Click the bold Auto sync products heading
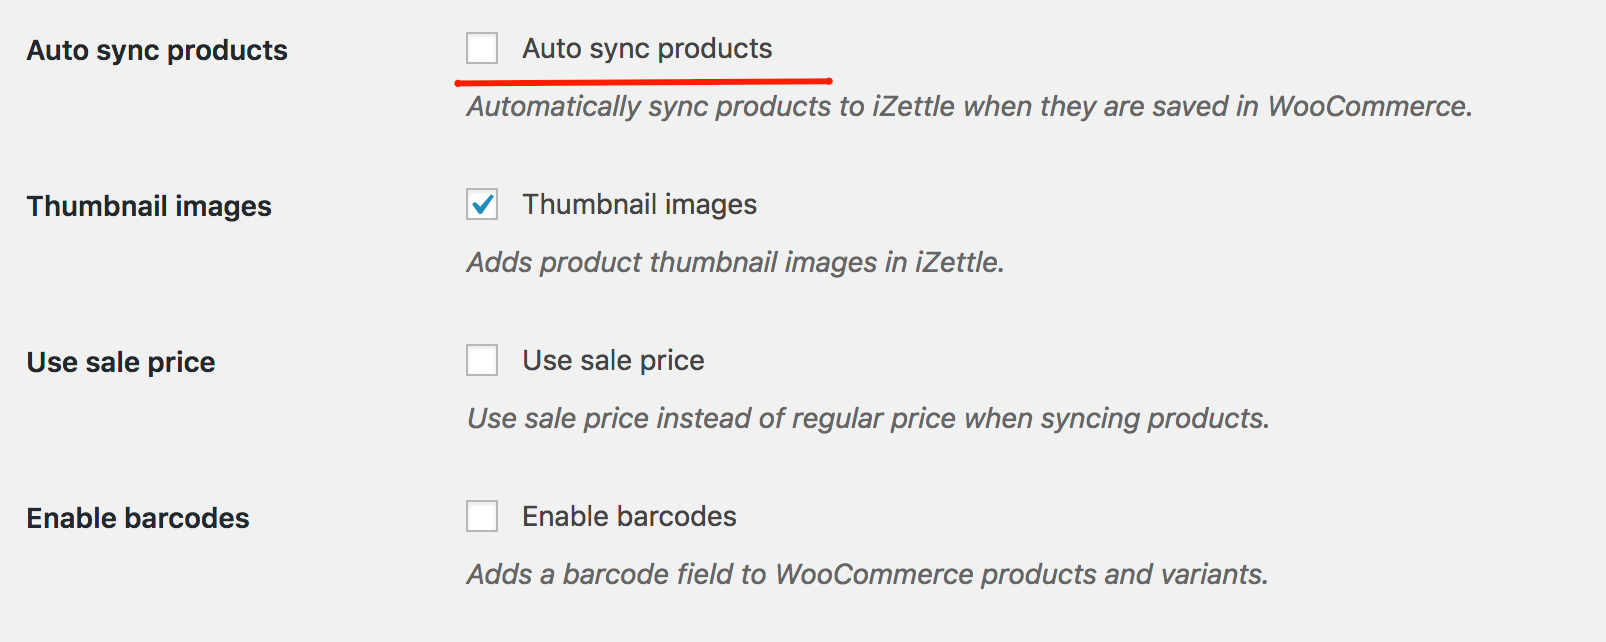This screenshot has height=642, width=1606. [x=157, y=49]
